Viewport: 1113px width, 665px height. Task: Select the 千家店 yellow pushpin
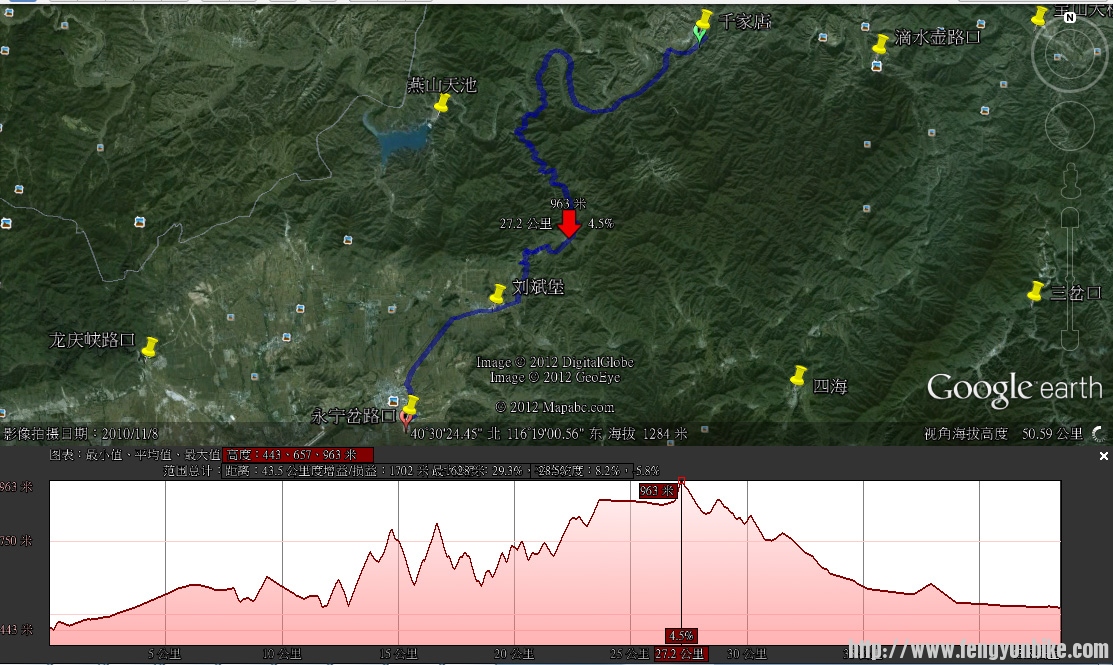(x=705, y=20)
